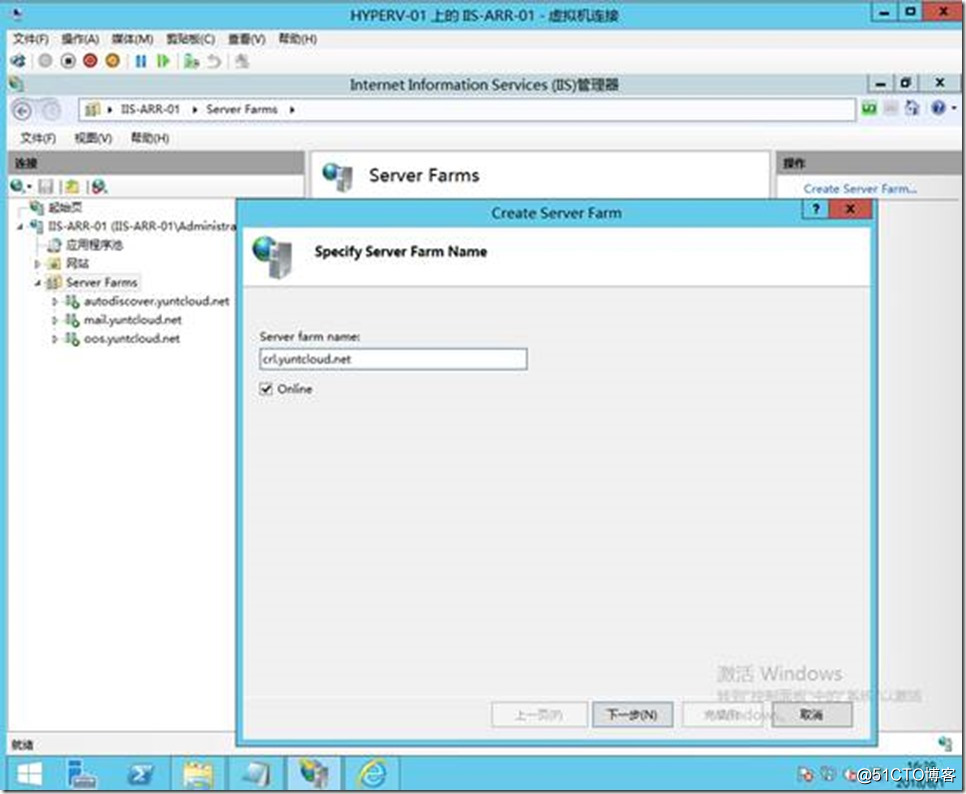Viewport: 966px width, 794px height.
Task: Click the green Reset/Resume VM icon
Action: click(x=163, y=61)
